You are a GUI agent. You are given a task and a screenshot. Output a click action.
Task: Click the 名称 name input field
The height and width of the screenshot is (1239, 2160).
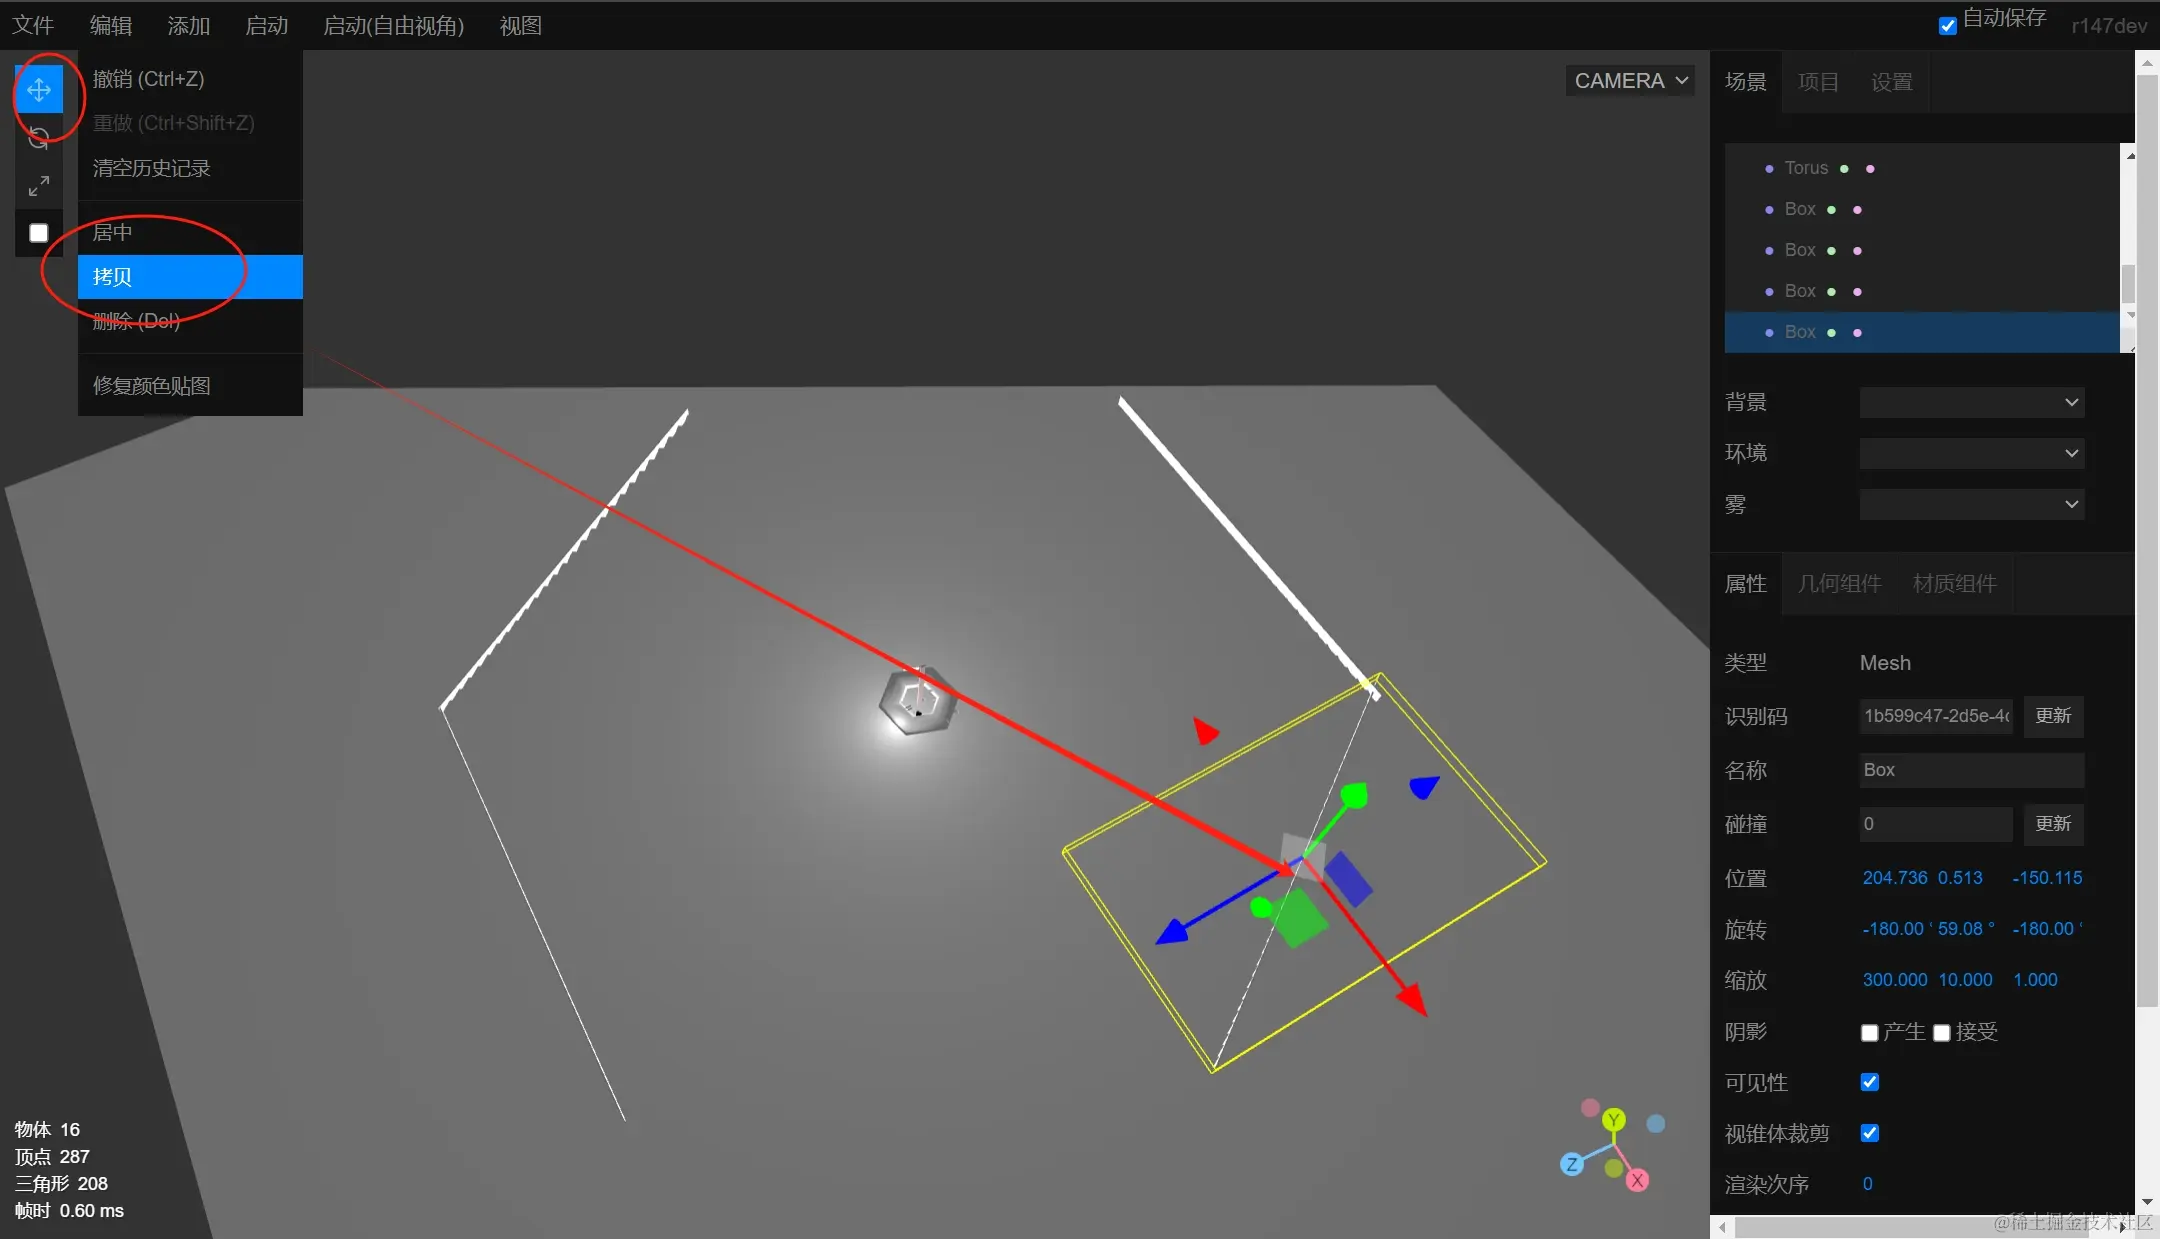click(x=1970, y=770)
